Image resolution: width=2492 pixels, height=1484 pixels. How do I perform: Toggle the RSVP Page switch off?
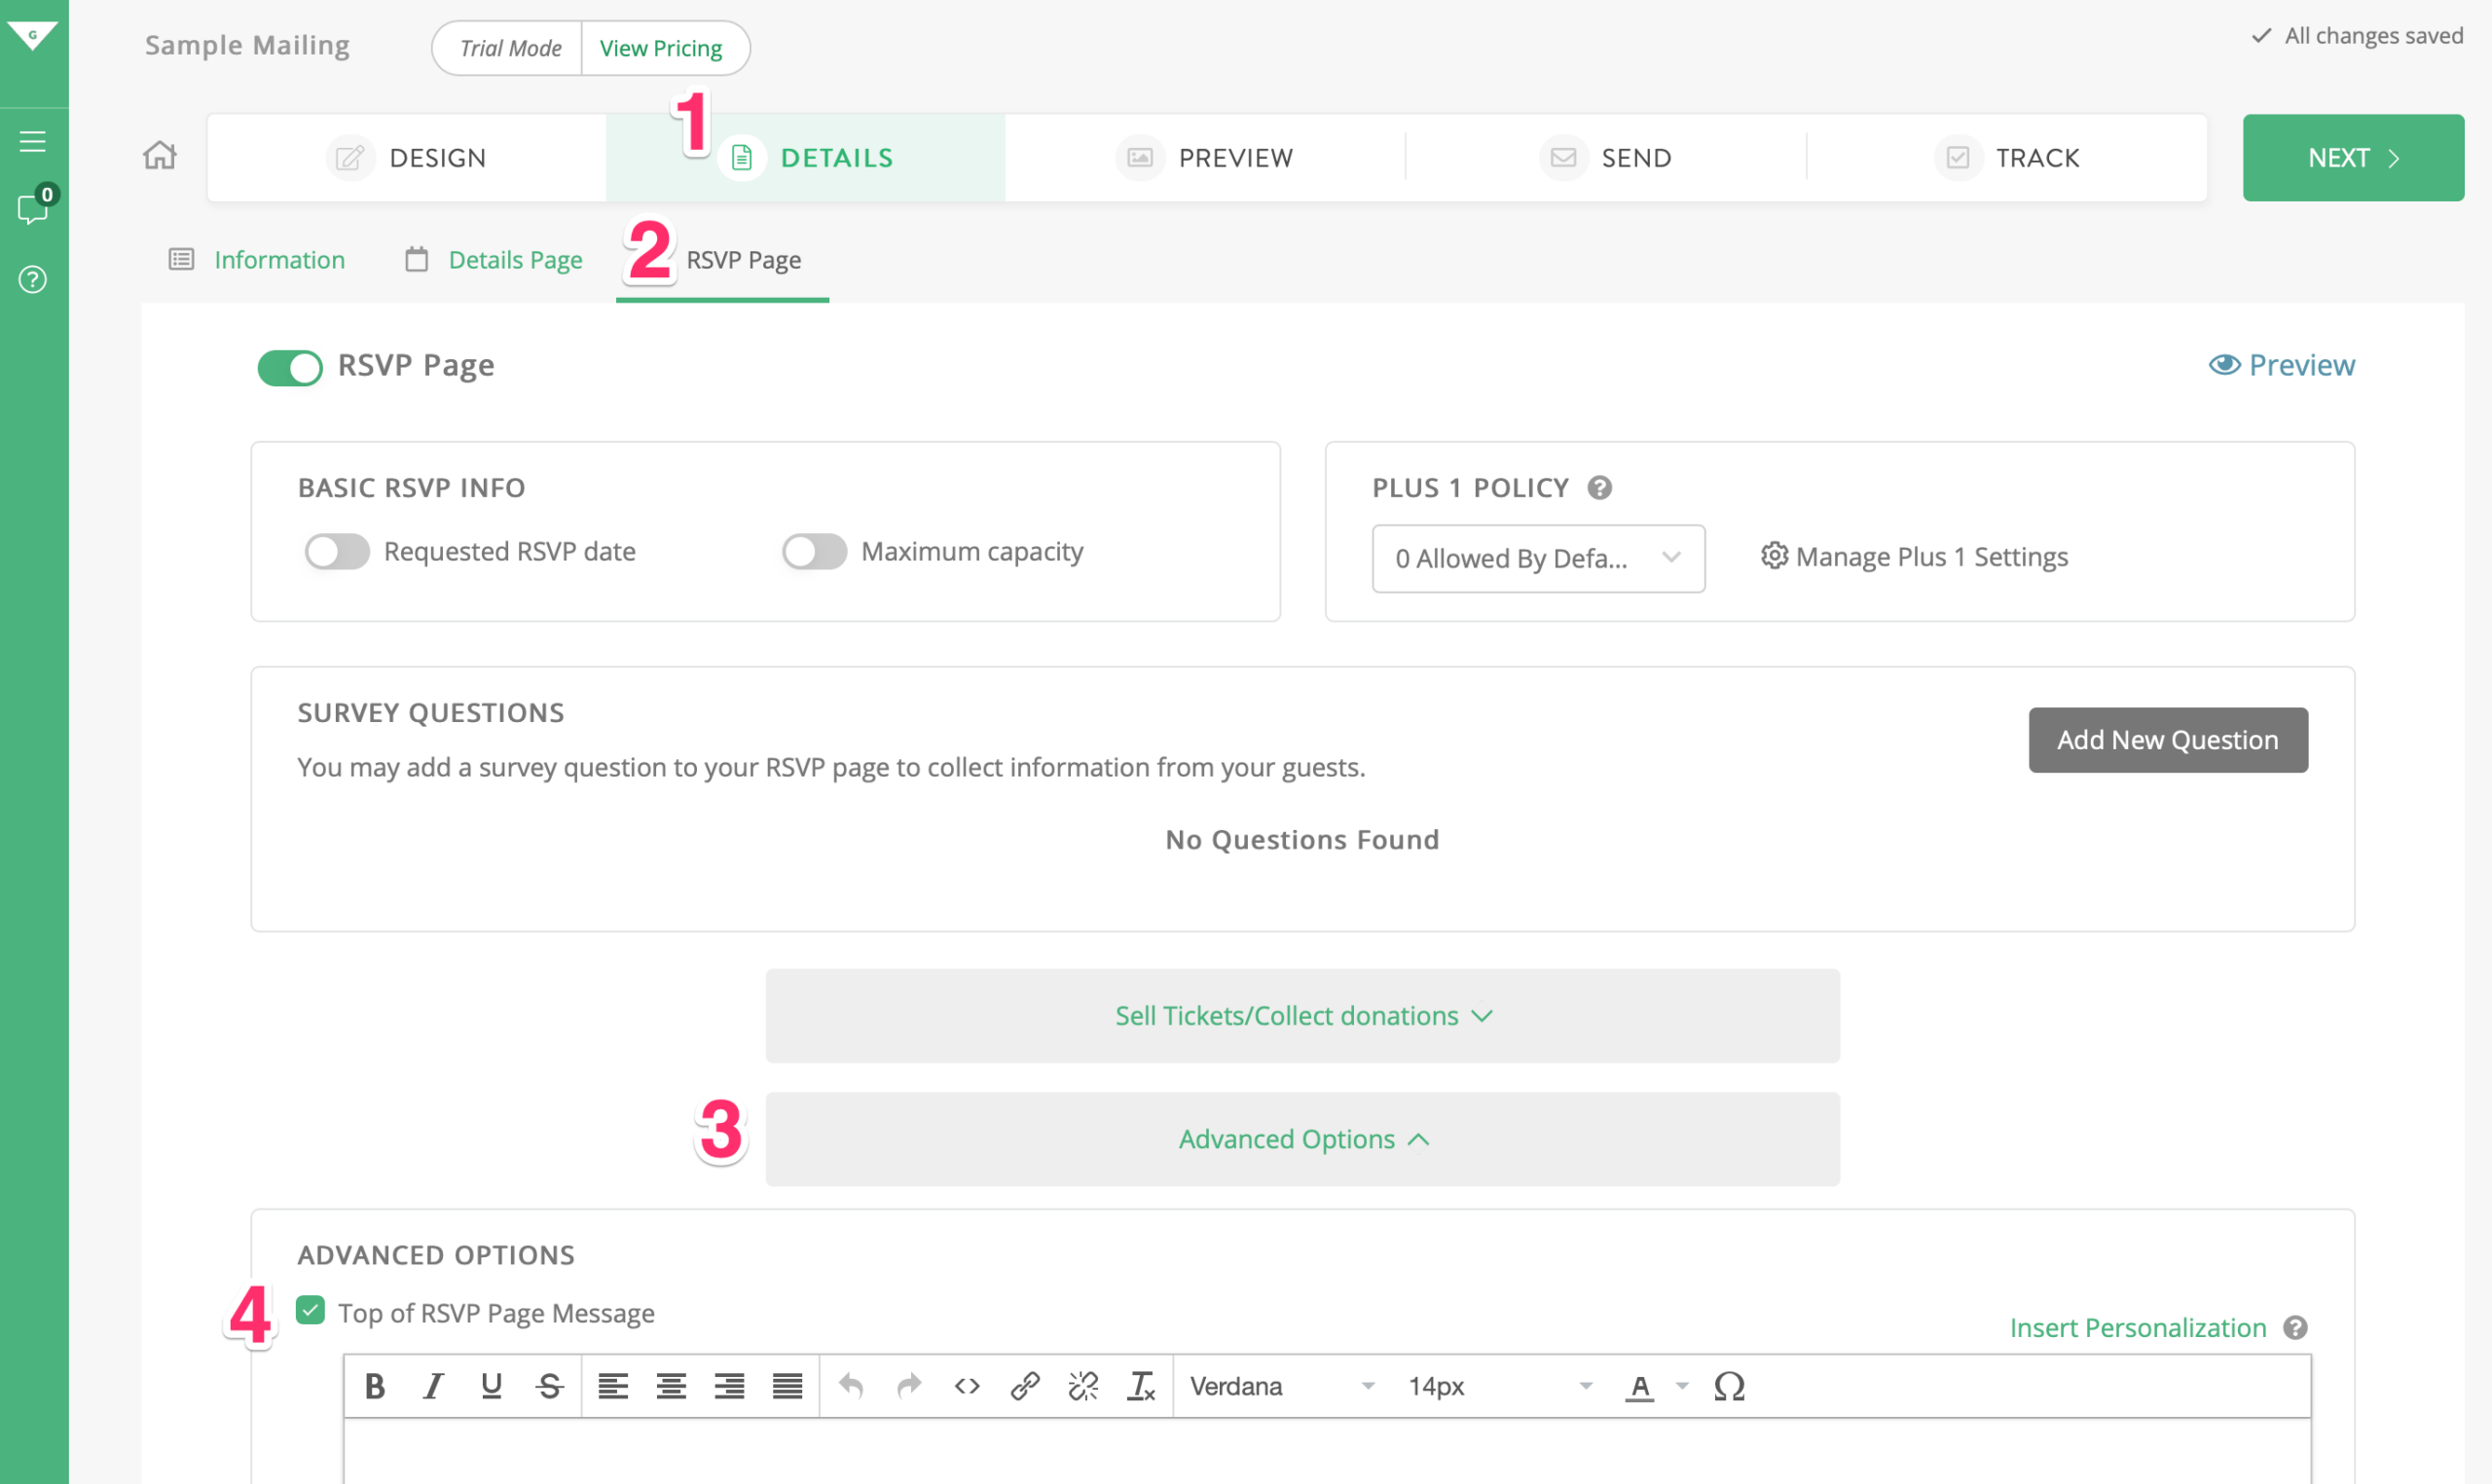290,367
